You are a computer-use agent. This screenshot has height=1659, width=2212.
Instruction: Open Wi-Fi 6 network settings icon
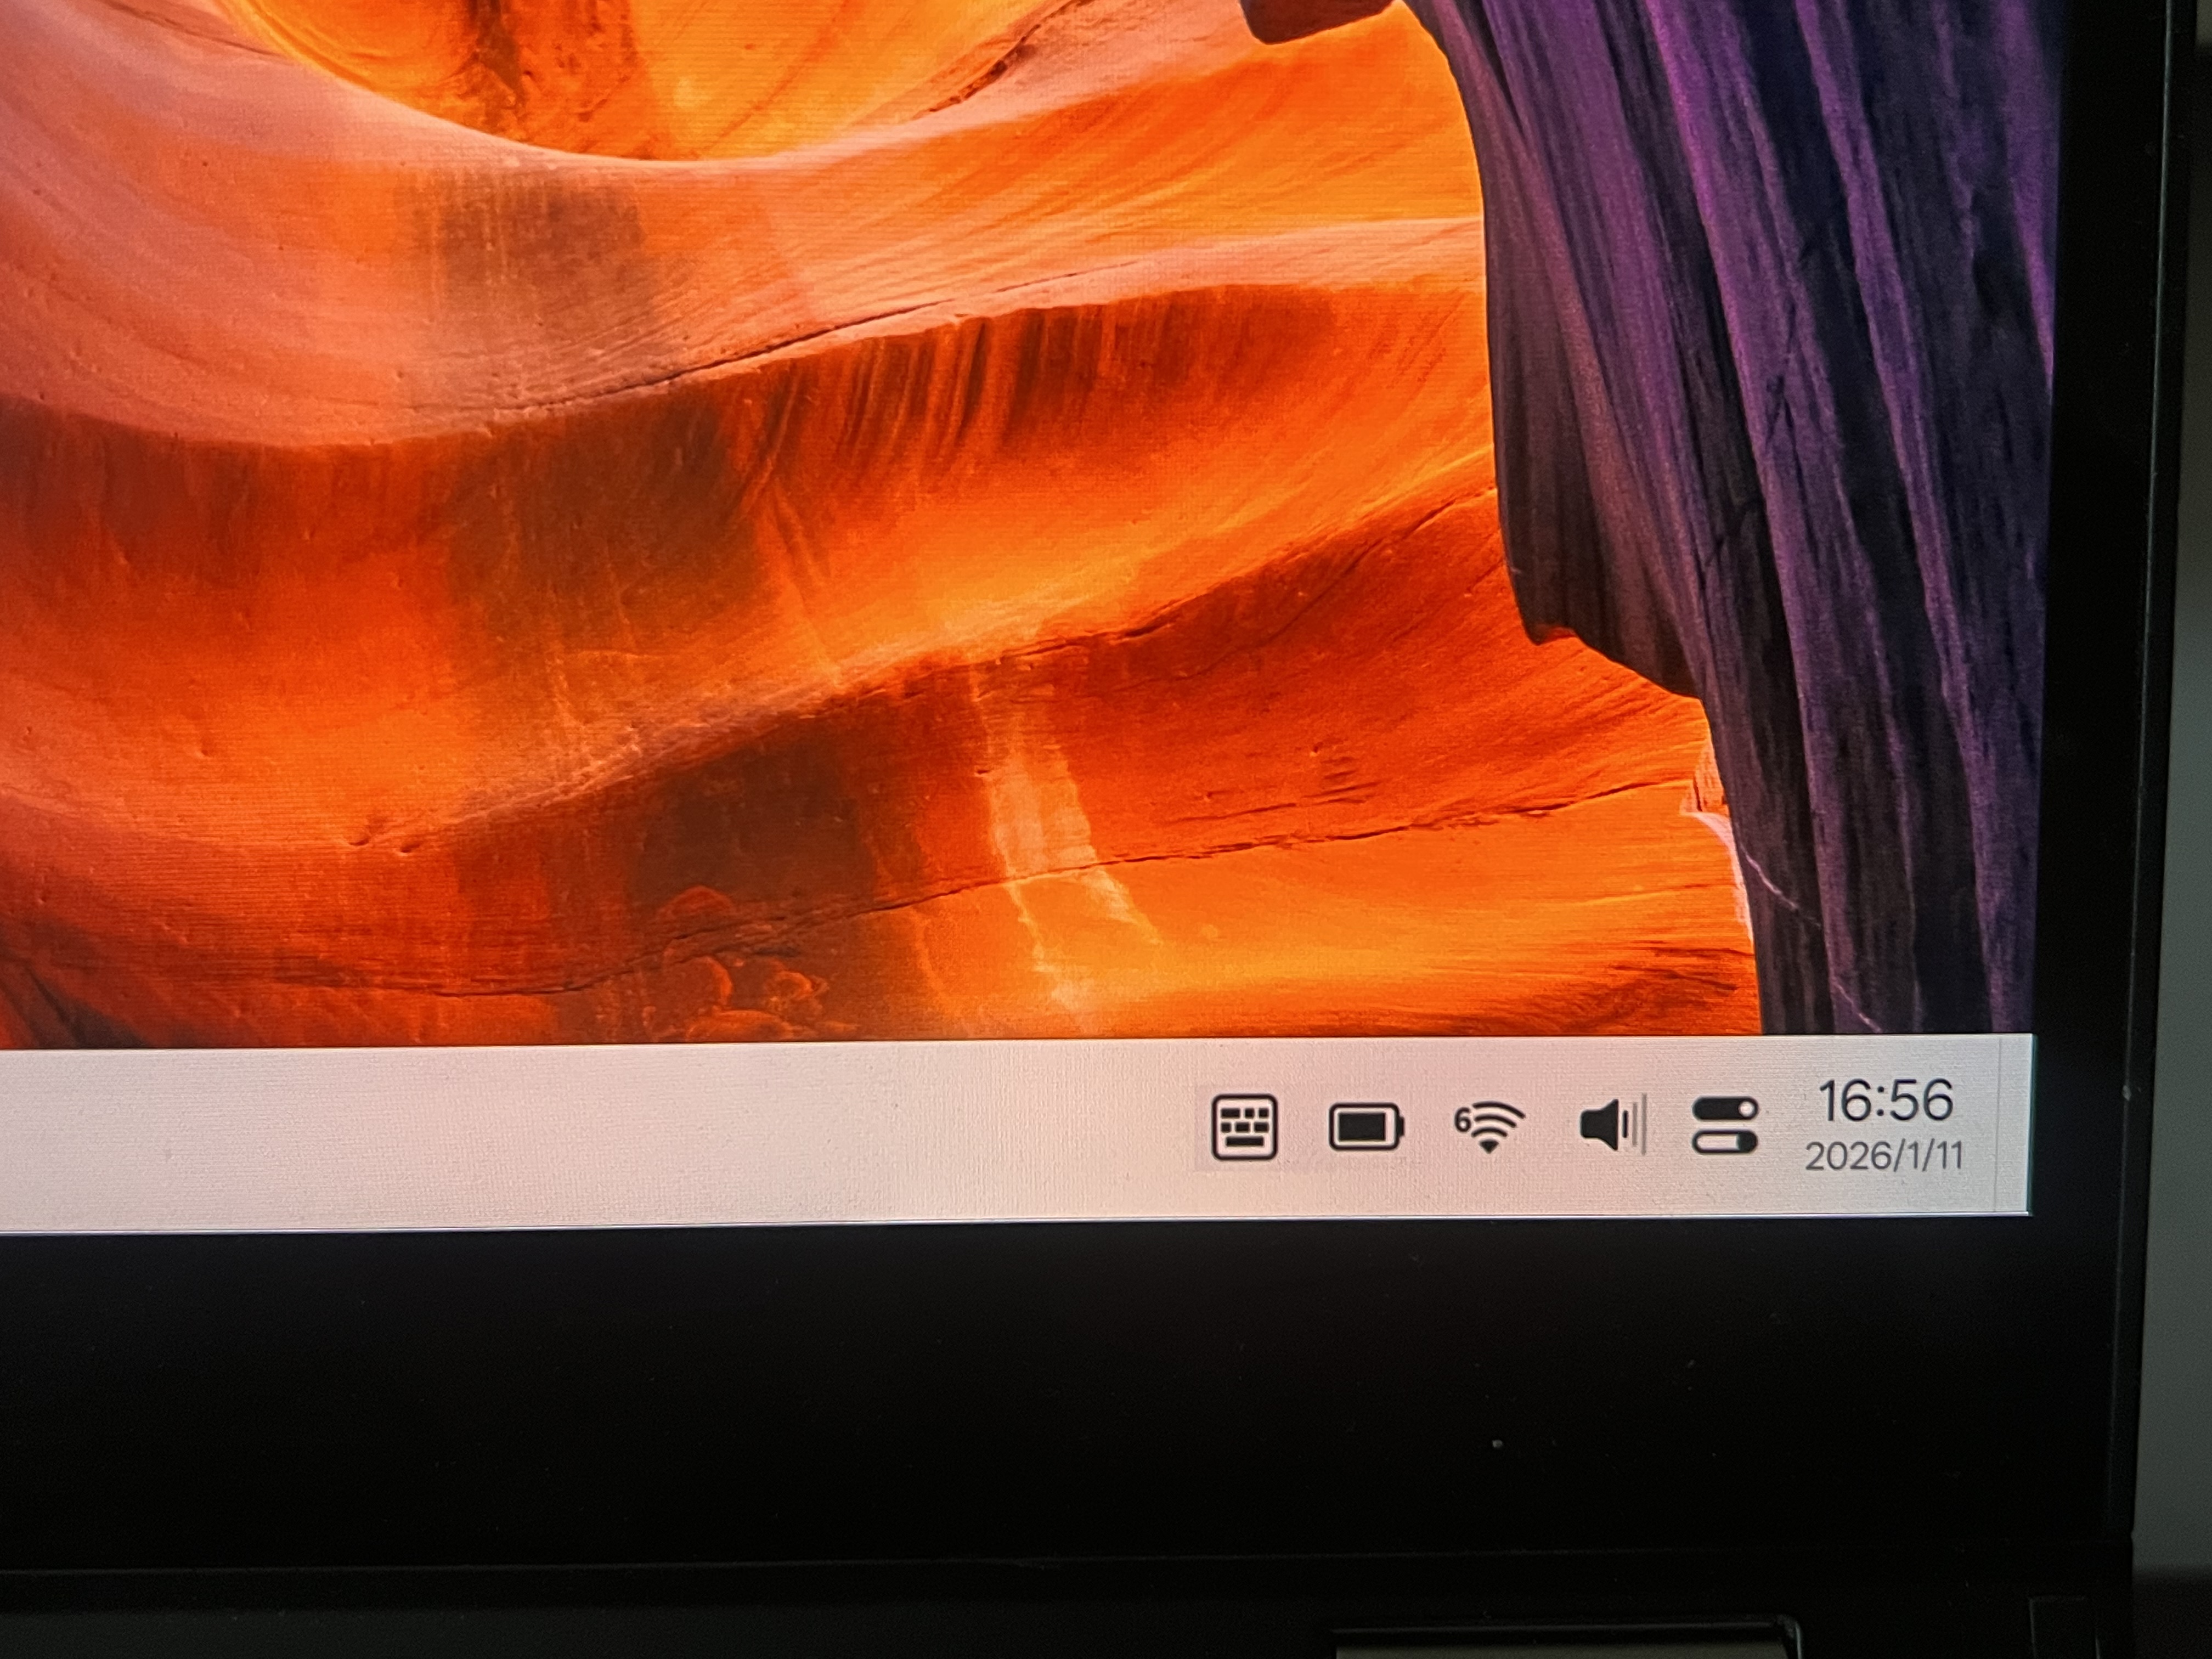1489,1127
